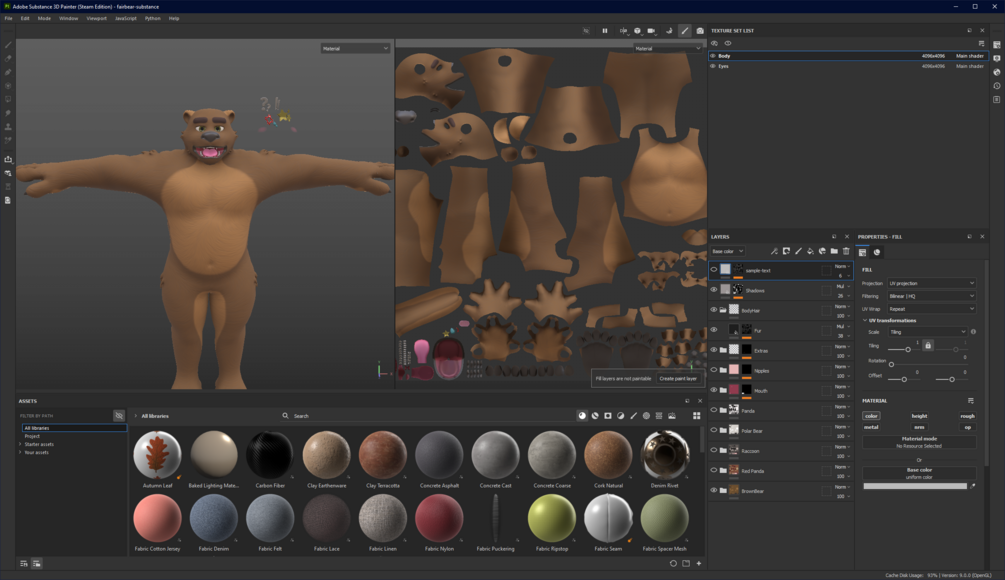Click the first Tiling slider handle
This screenshot has height=580, width=1005.
click(908, 349)
